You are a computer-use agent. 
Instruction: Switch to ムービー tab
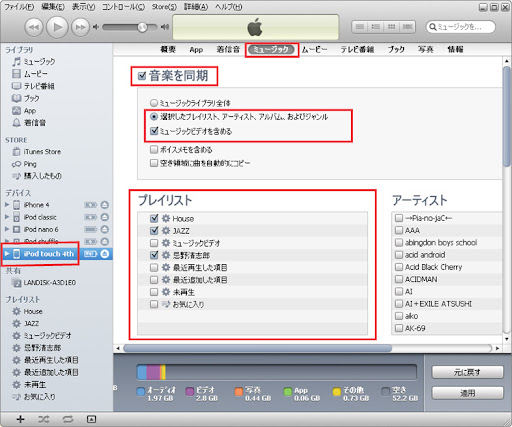[x=314, y=50]
